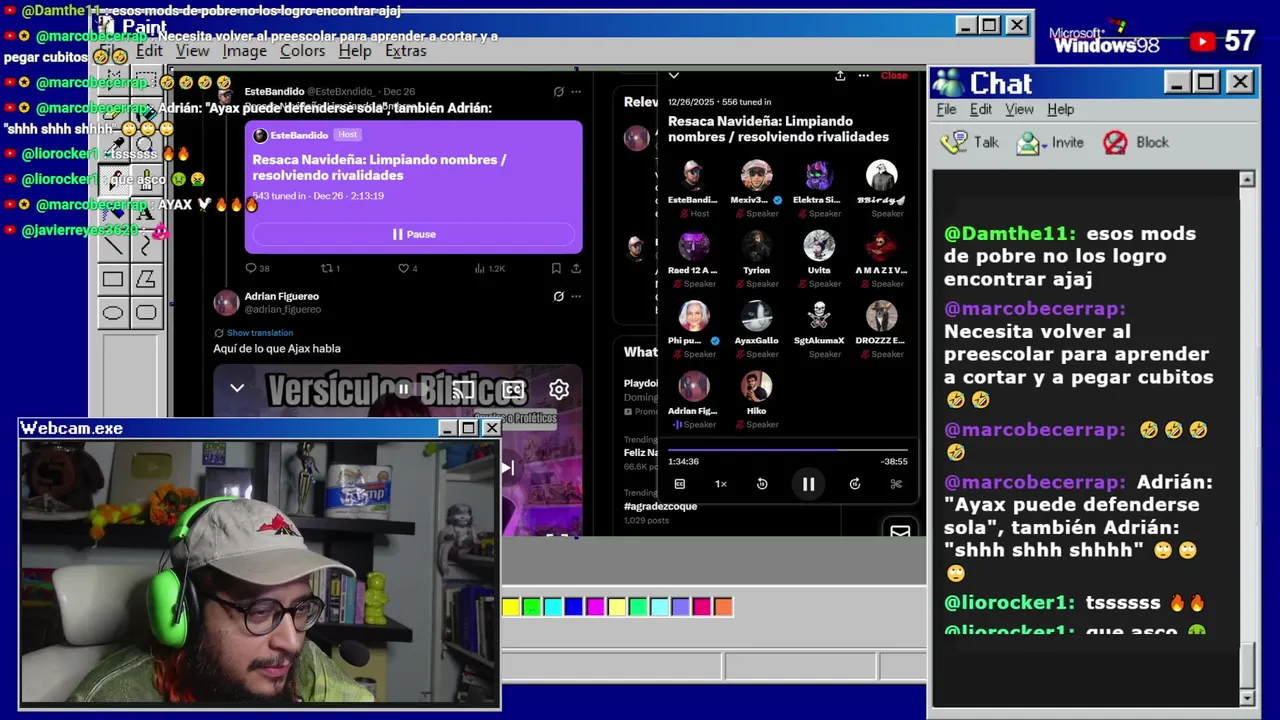Image resolution: width=1280 pixels, height=720 pixels.
Task: Select the Ellipse tool in Paint
Action: pyautogui.click(x=113, y=312)
